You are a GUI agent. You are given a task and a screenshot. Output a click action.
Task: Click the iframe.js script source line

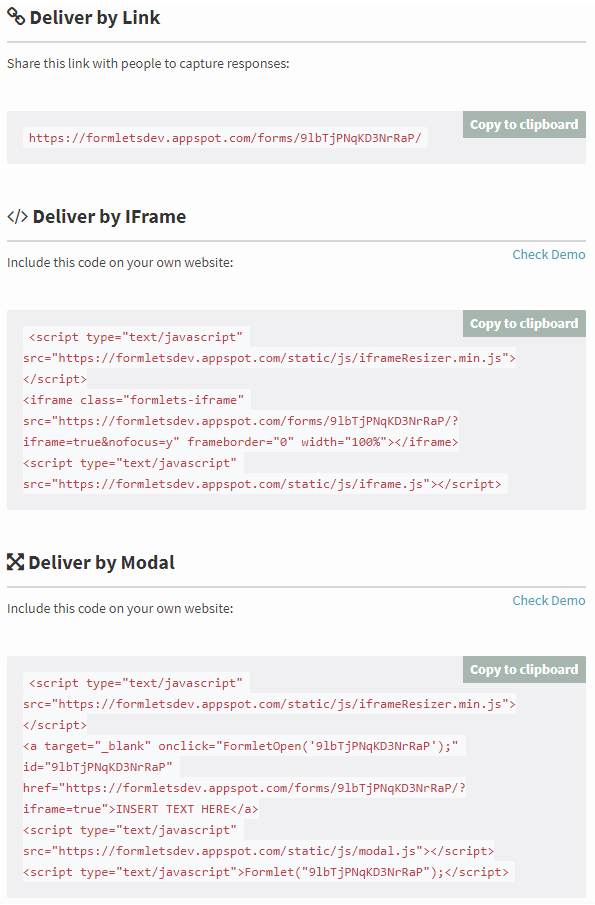(263, 484)
